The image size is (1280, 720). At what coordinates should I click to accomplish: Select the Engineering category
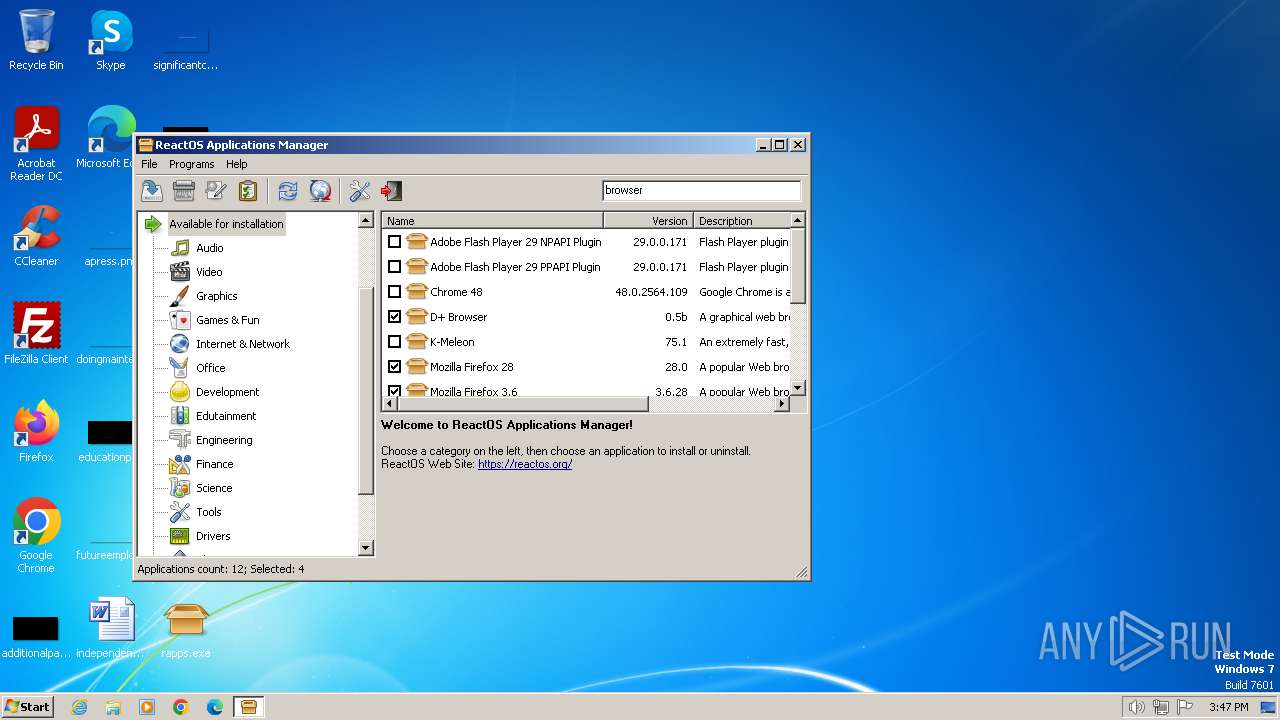[x=224, y=440]
